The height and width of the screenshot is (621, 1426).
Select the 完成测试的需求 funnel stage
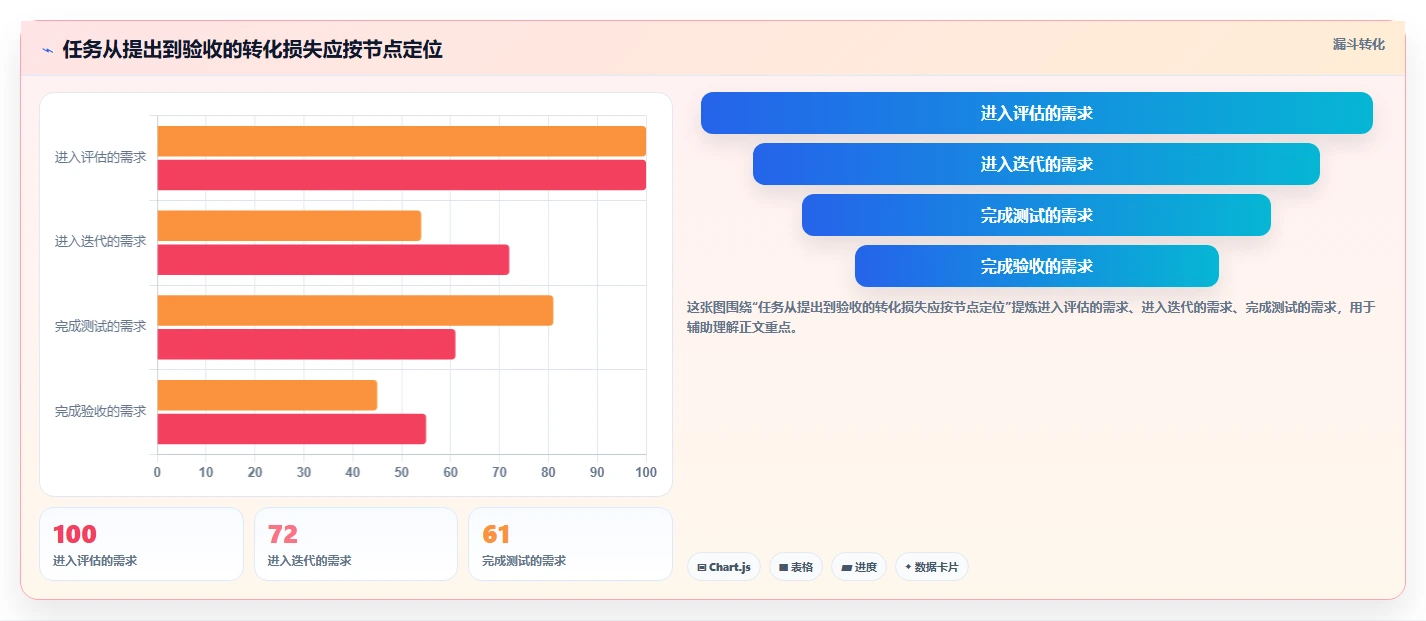coord(1036,215)
